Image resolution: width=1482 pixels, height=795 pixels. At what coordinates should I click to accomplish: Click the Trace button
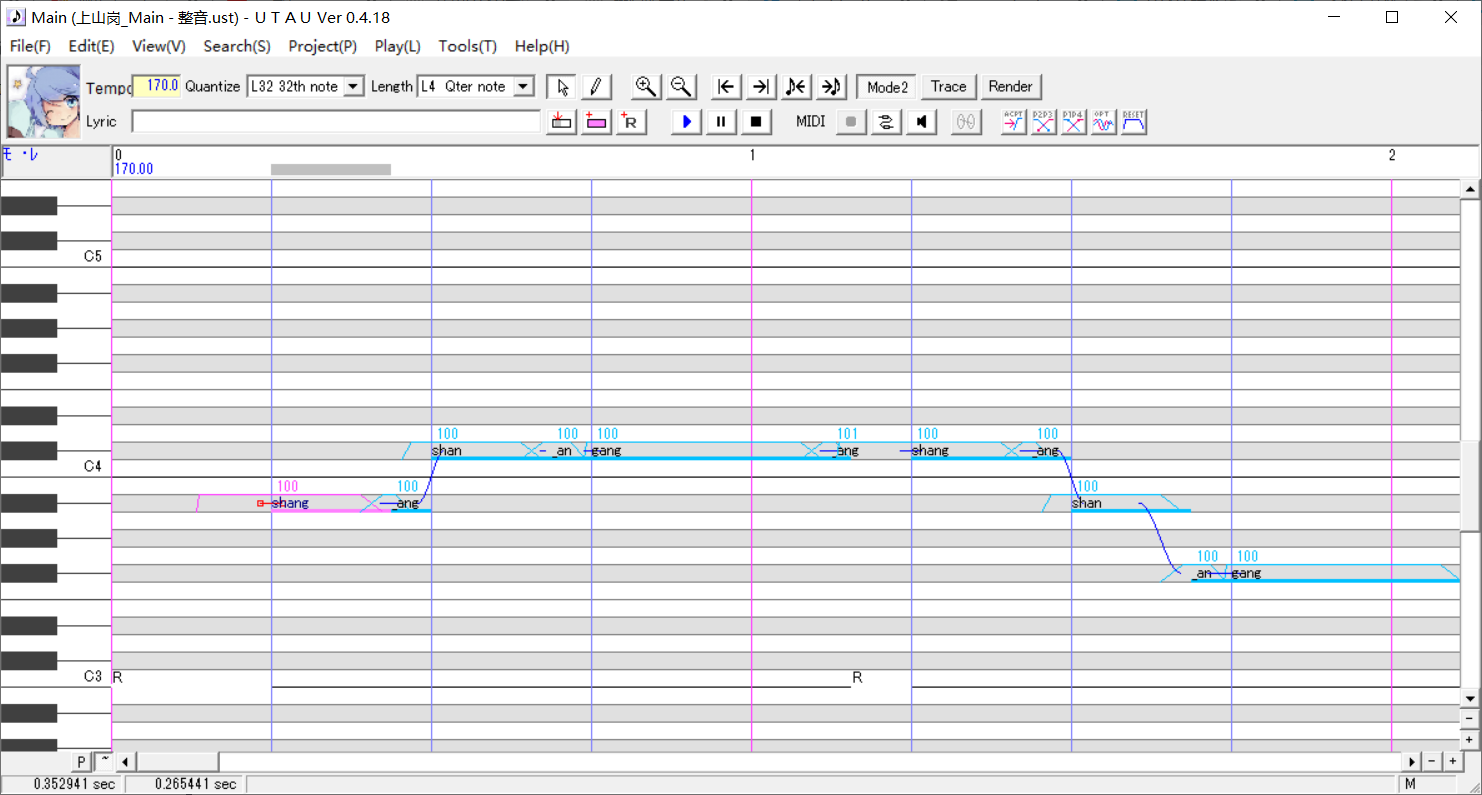948,87
